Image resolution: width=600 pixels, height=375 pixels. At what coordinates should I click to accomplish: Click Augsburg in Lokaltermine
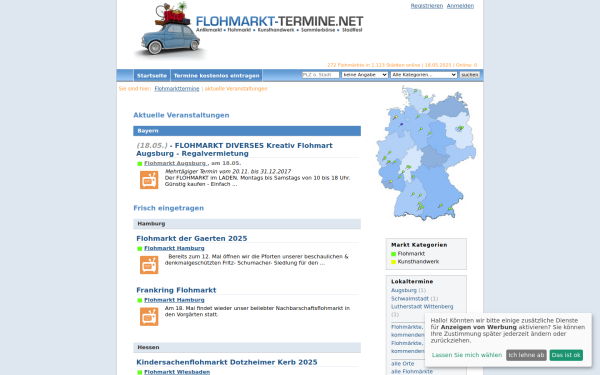pos(404,290)
